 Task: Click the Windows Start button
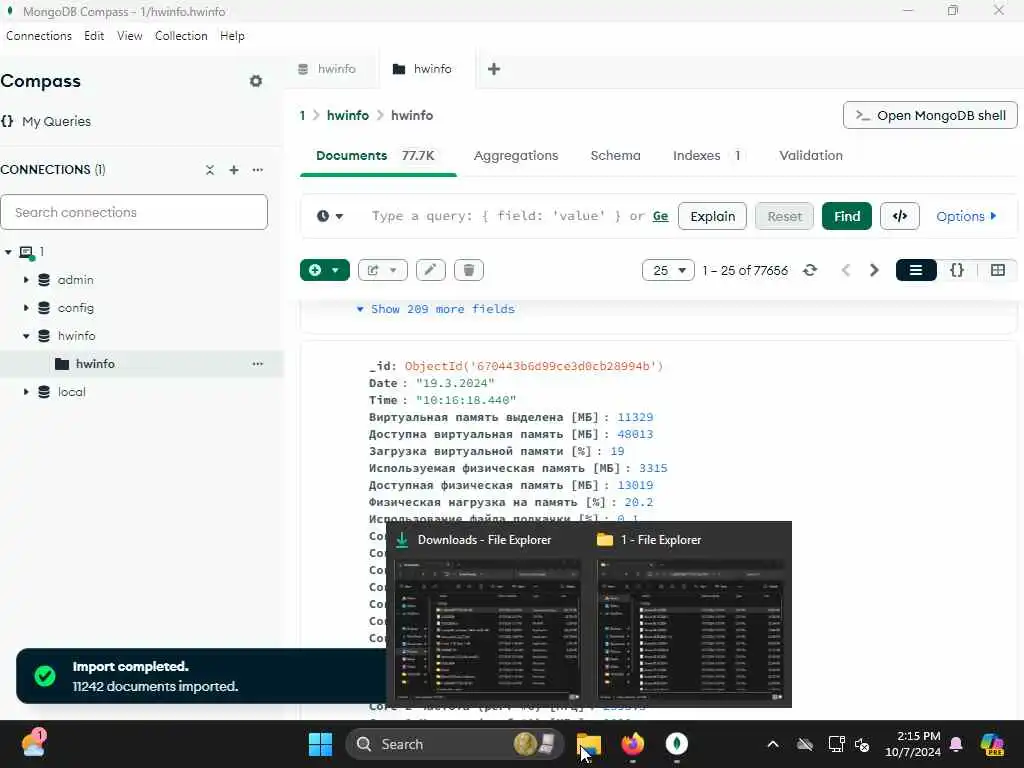click(320, 744)
